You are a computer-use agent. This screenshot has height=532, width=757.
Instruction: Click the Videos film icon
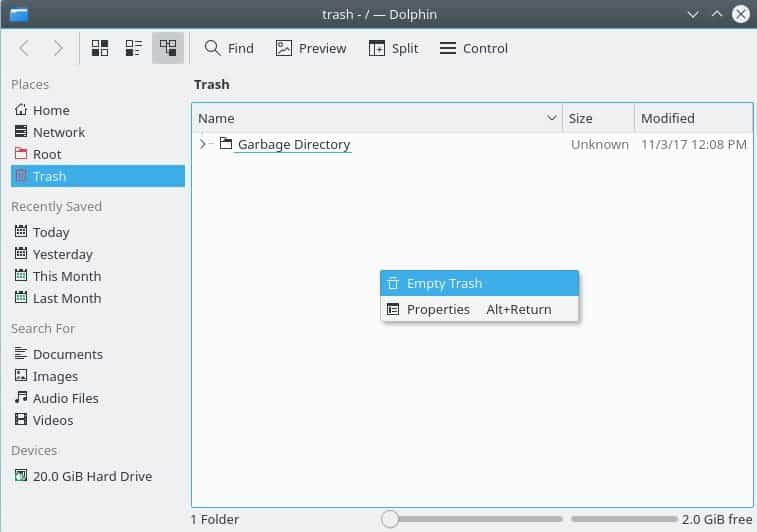click(x=21, y=419)
